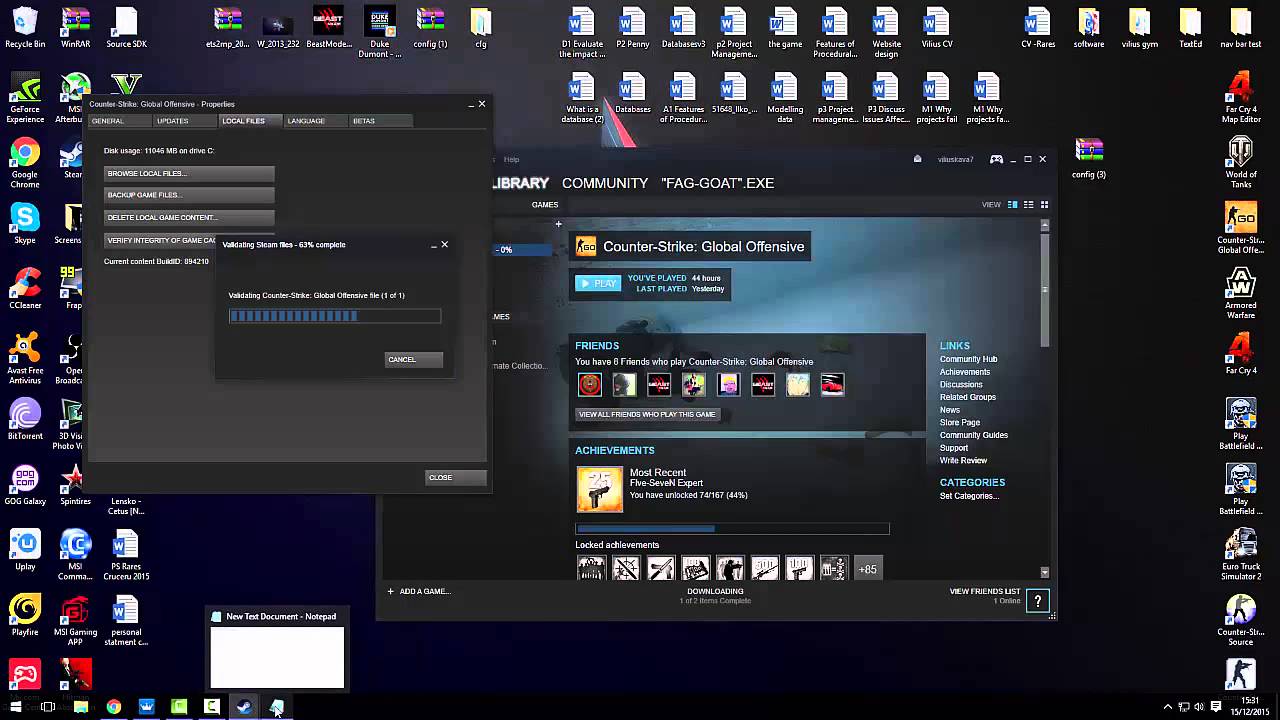1280x720 pixels.
Task: Click the validation progress bar
Action: [x=335, y=316]
